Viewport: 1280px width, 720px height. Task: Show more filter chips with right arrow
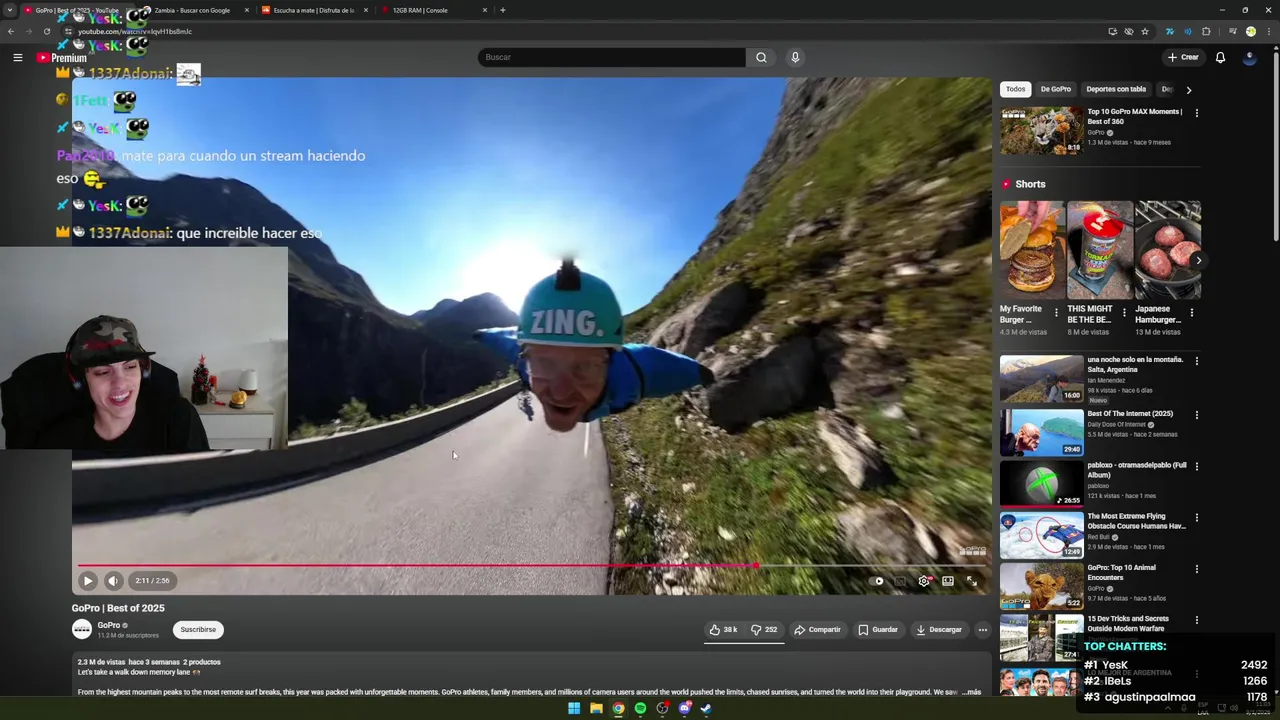1188,90
